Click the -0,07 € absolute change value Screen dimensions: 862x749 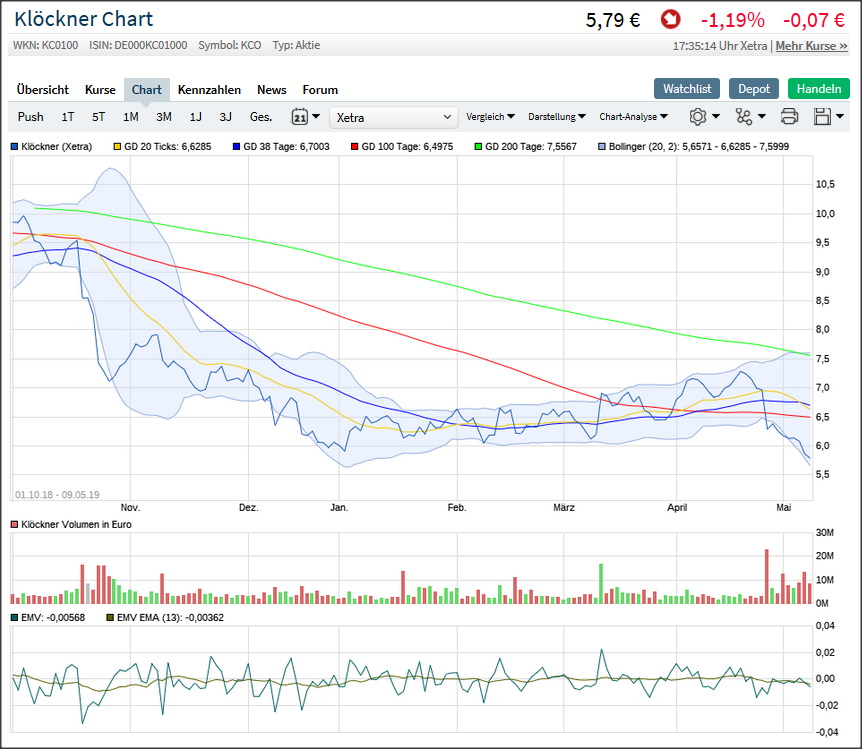click(x=814, y=20)
